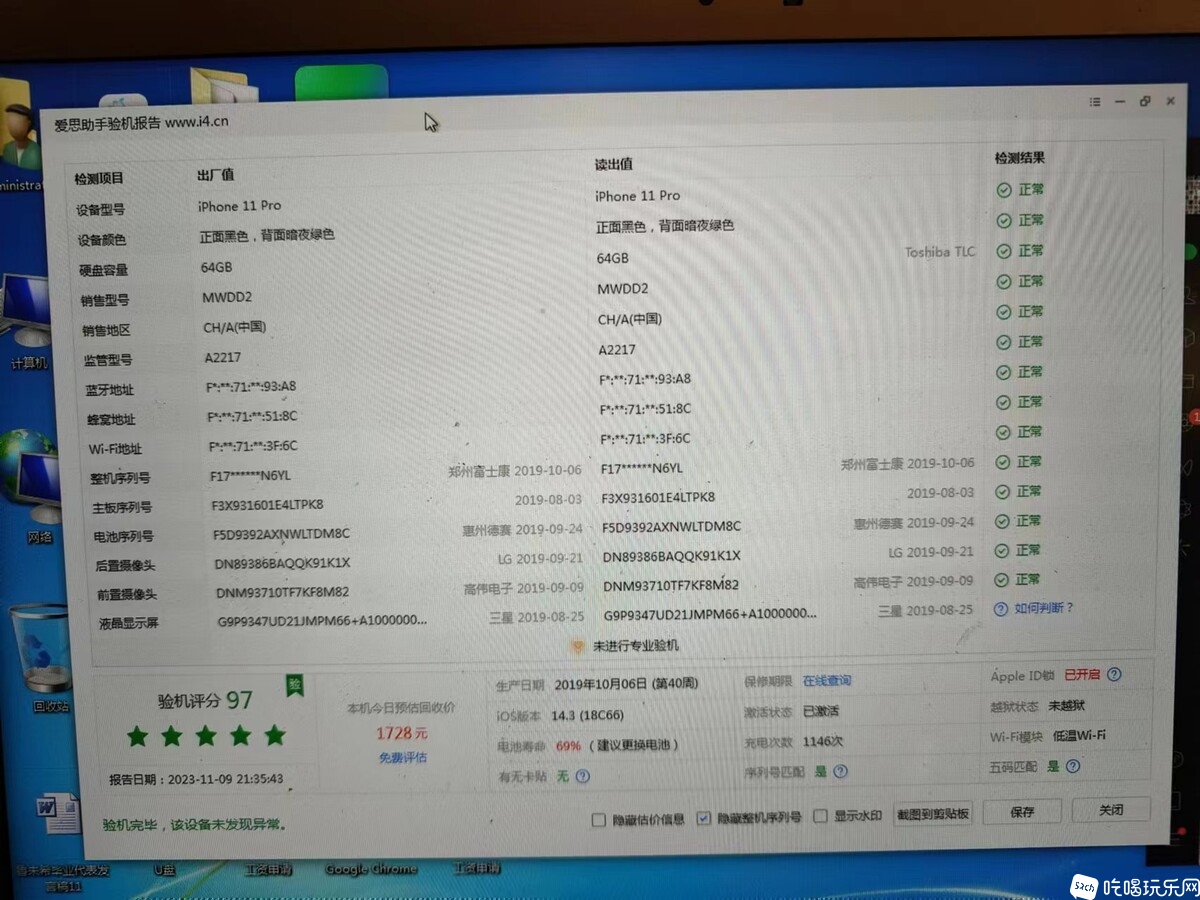Click the read-value 三星 2019-08-25 label
The image size is (1200, 900).
(x=926, y=609)
